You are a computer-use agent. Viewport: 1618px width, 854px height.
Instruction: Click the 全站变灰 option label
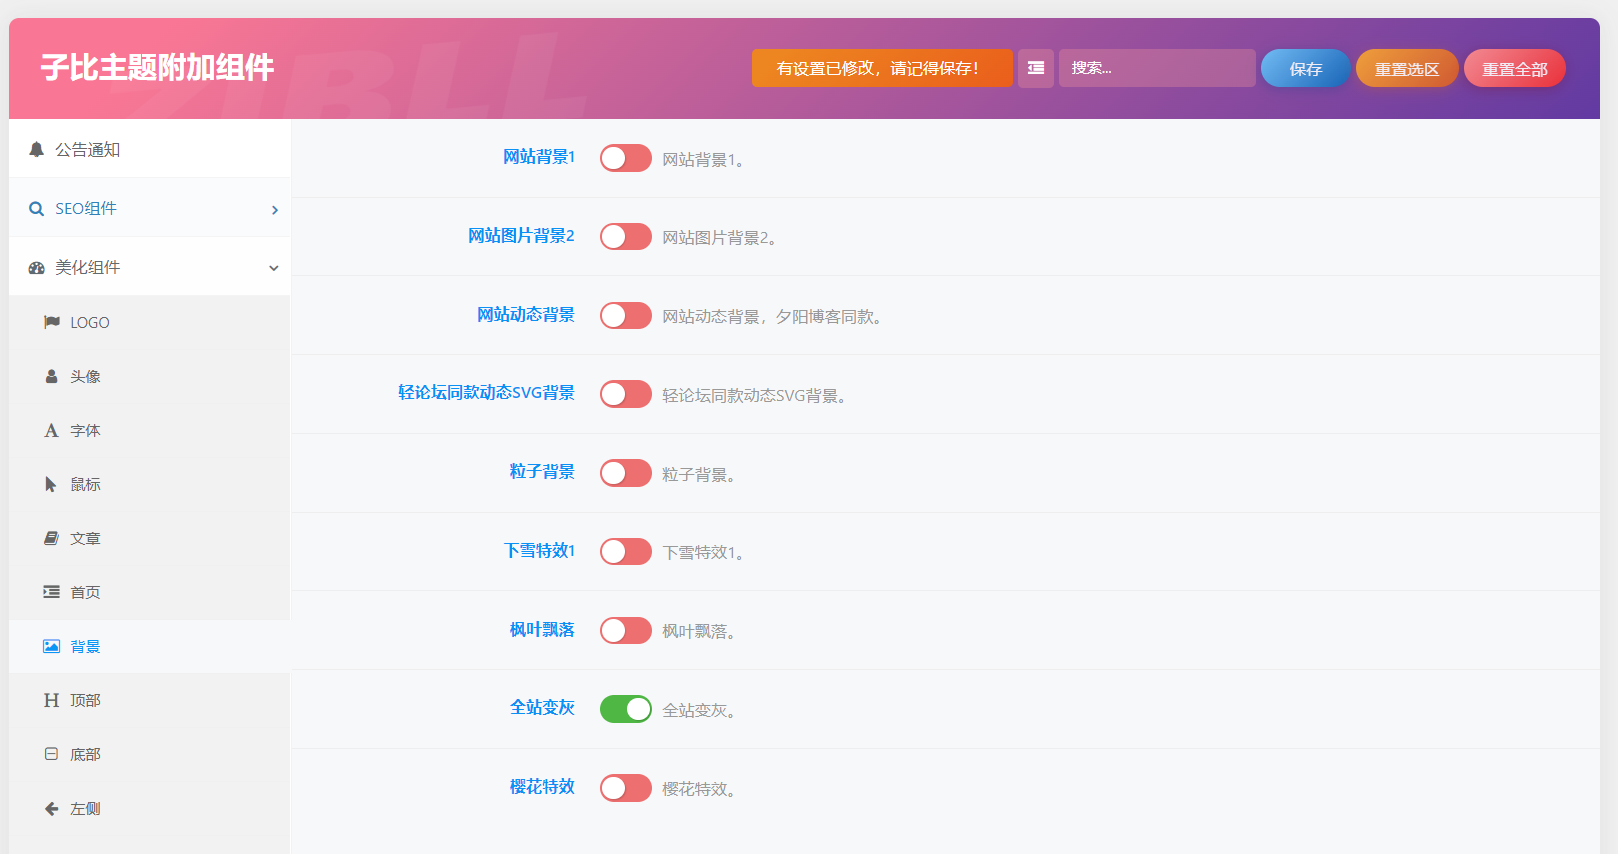click(542, 708)
